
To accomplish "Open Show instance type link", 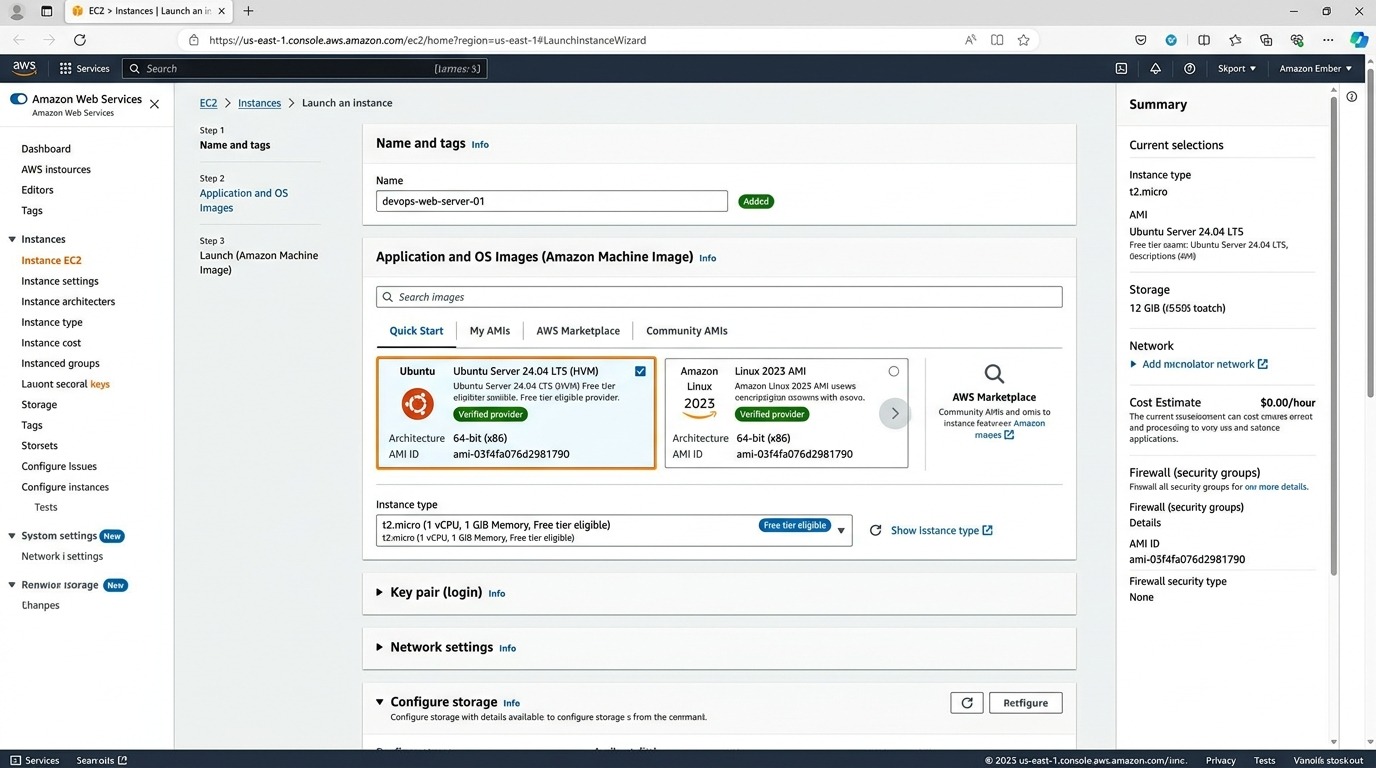I will pos(941,531).
